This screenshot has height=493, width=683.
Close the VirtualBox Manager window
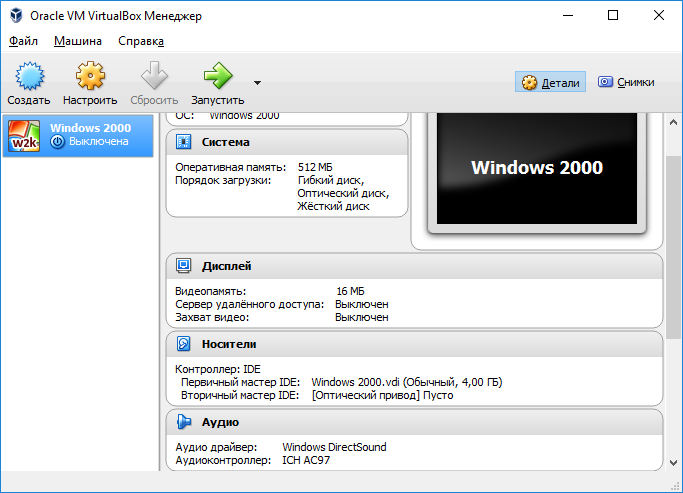[659, 15]
